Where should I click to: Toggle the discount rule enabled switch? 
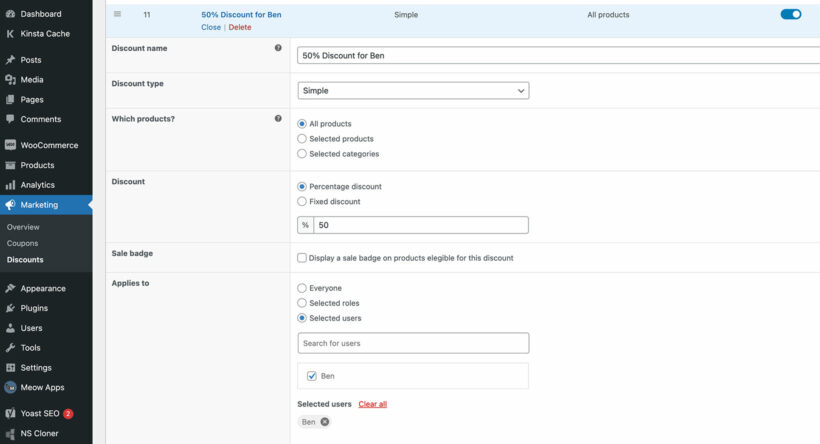pos(791,14)
